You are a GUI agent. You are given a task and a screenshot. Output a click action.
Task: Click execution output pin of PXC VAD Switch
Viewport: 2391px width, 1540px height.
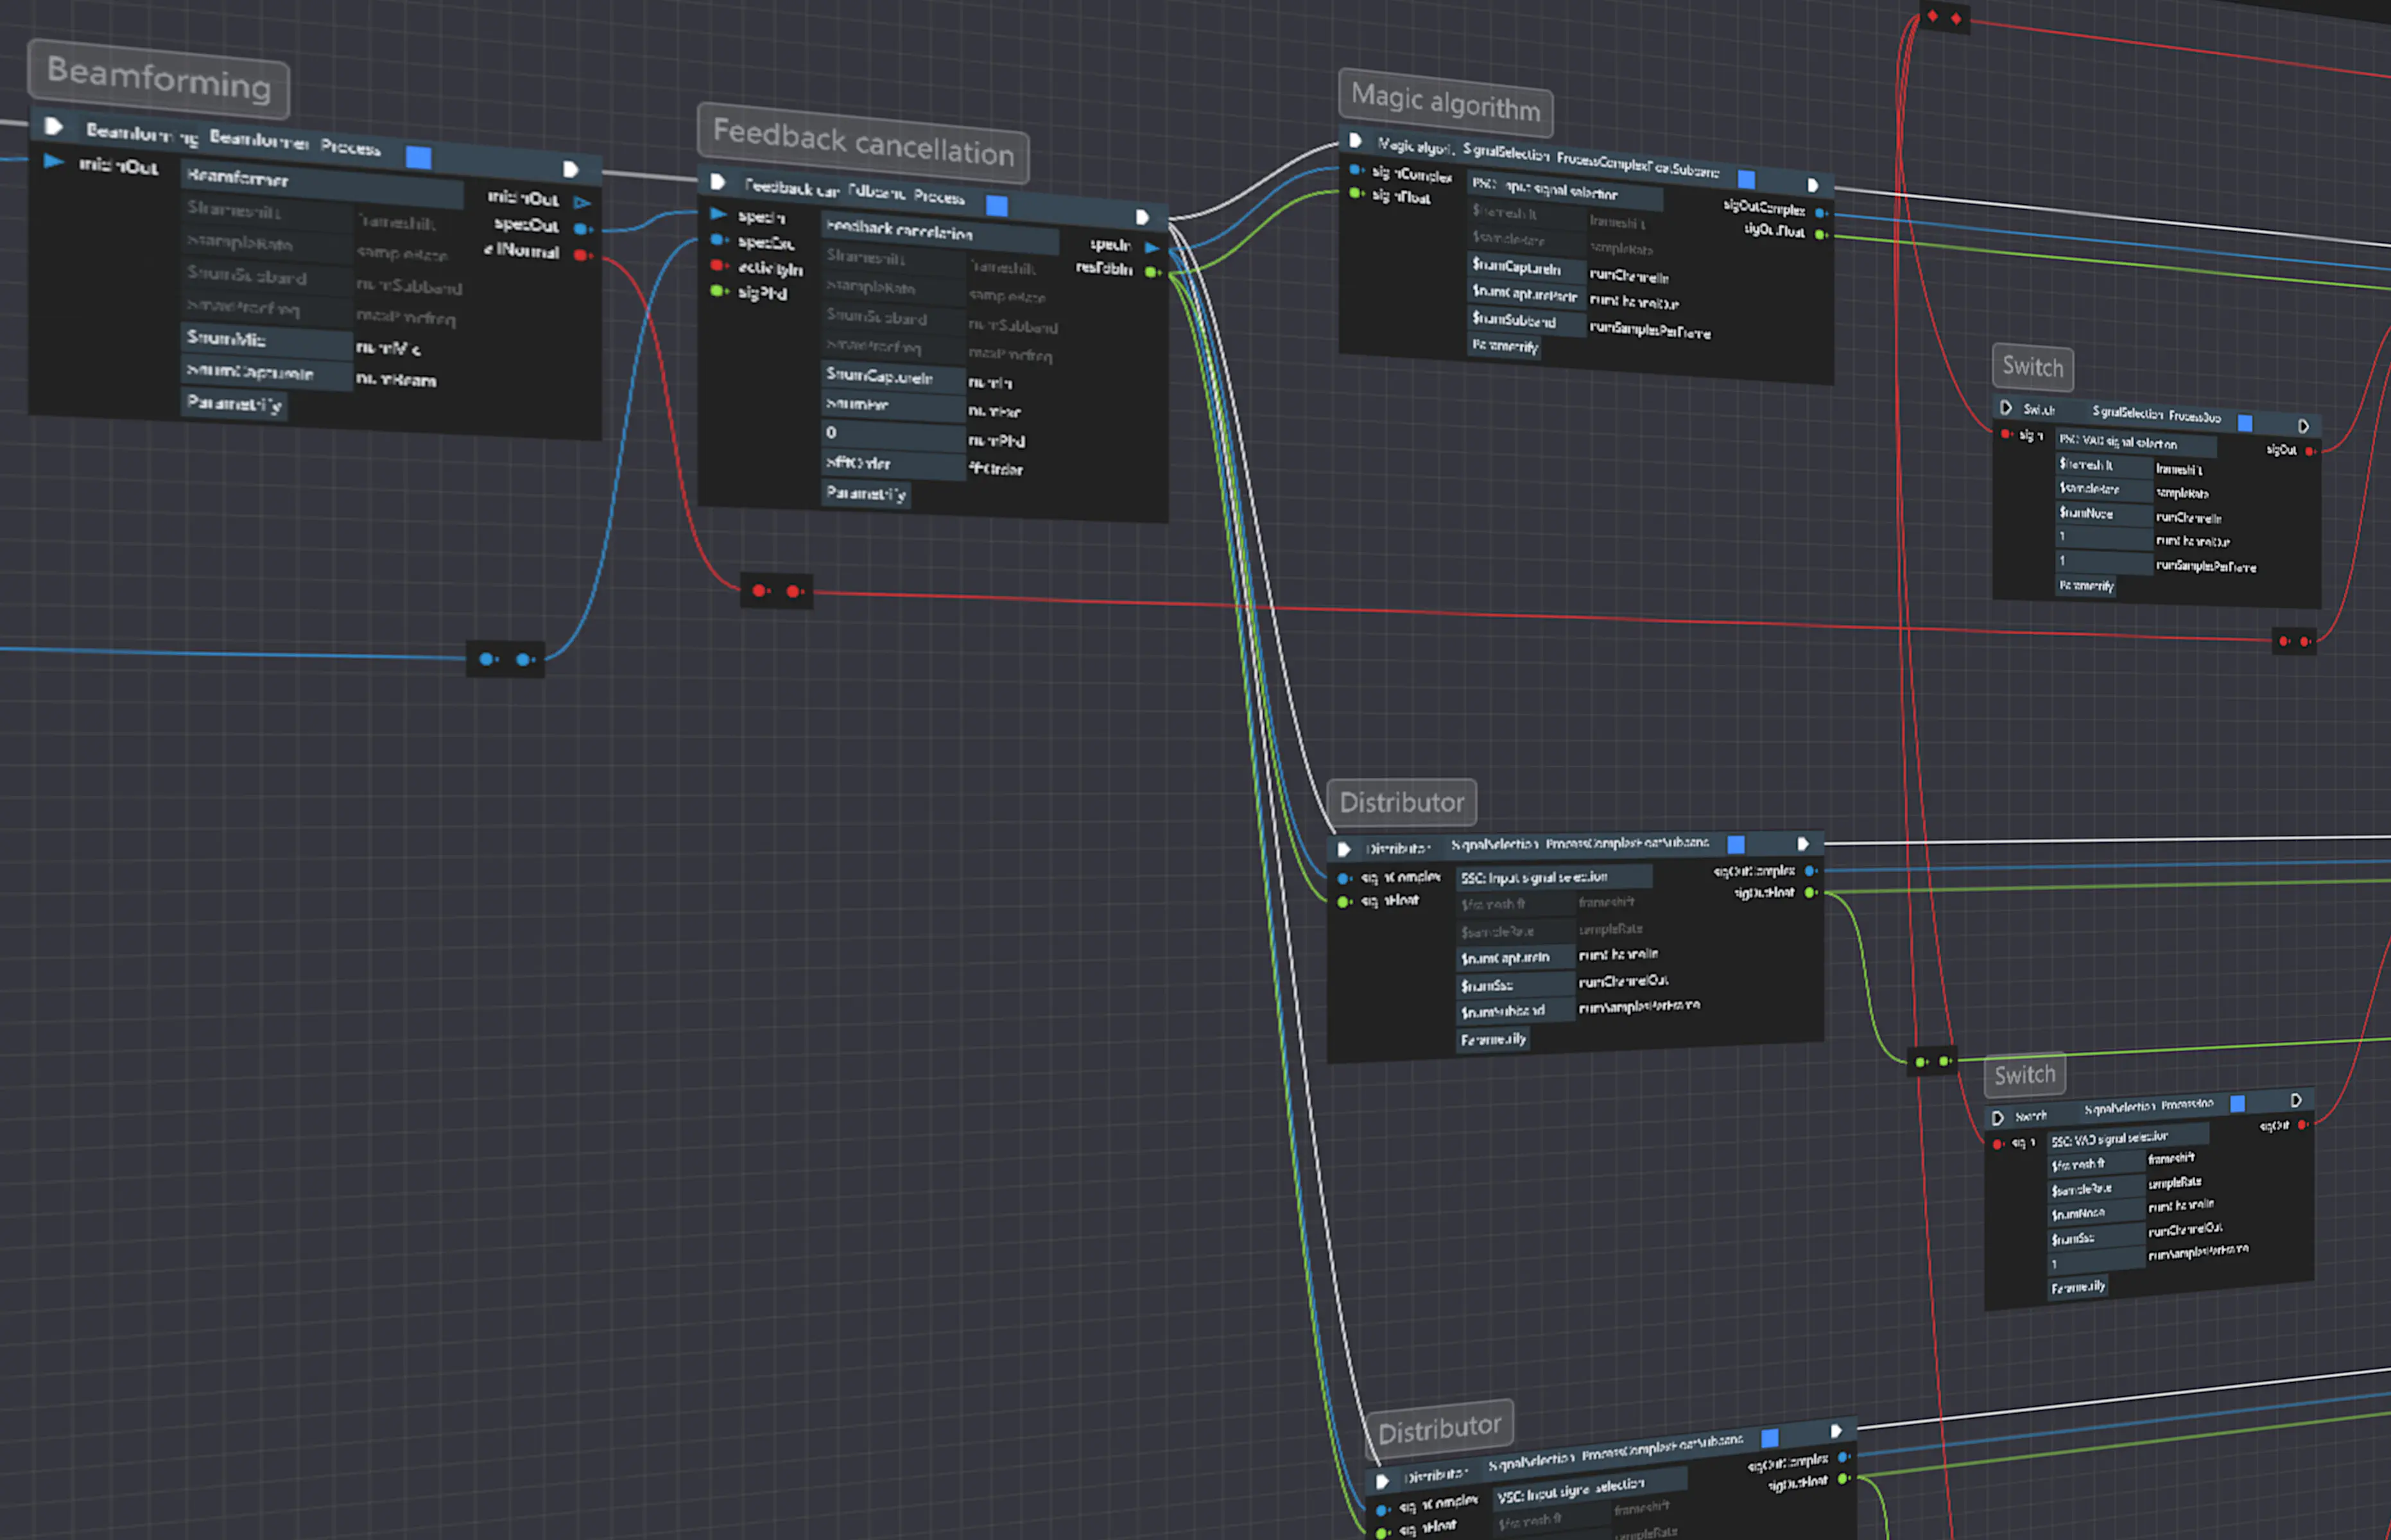(x=2304, y=426)
